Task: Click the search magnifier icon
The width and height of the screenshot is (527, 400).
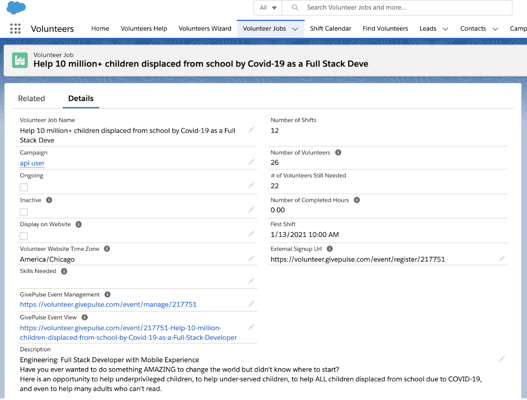Action: tap(295, 7)
